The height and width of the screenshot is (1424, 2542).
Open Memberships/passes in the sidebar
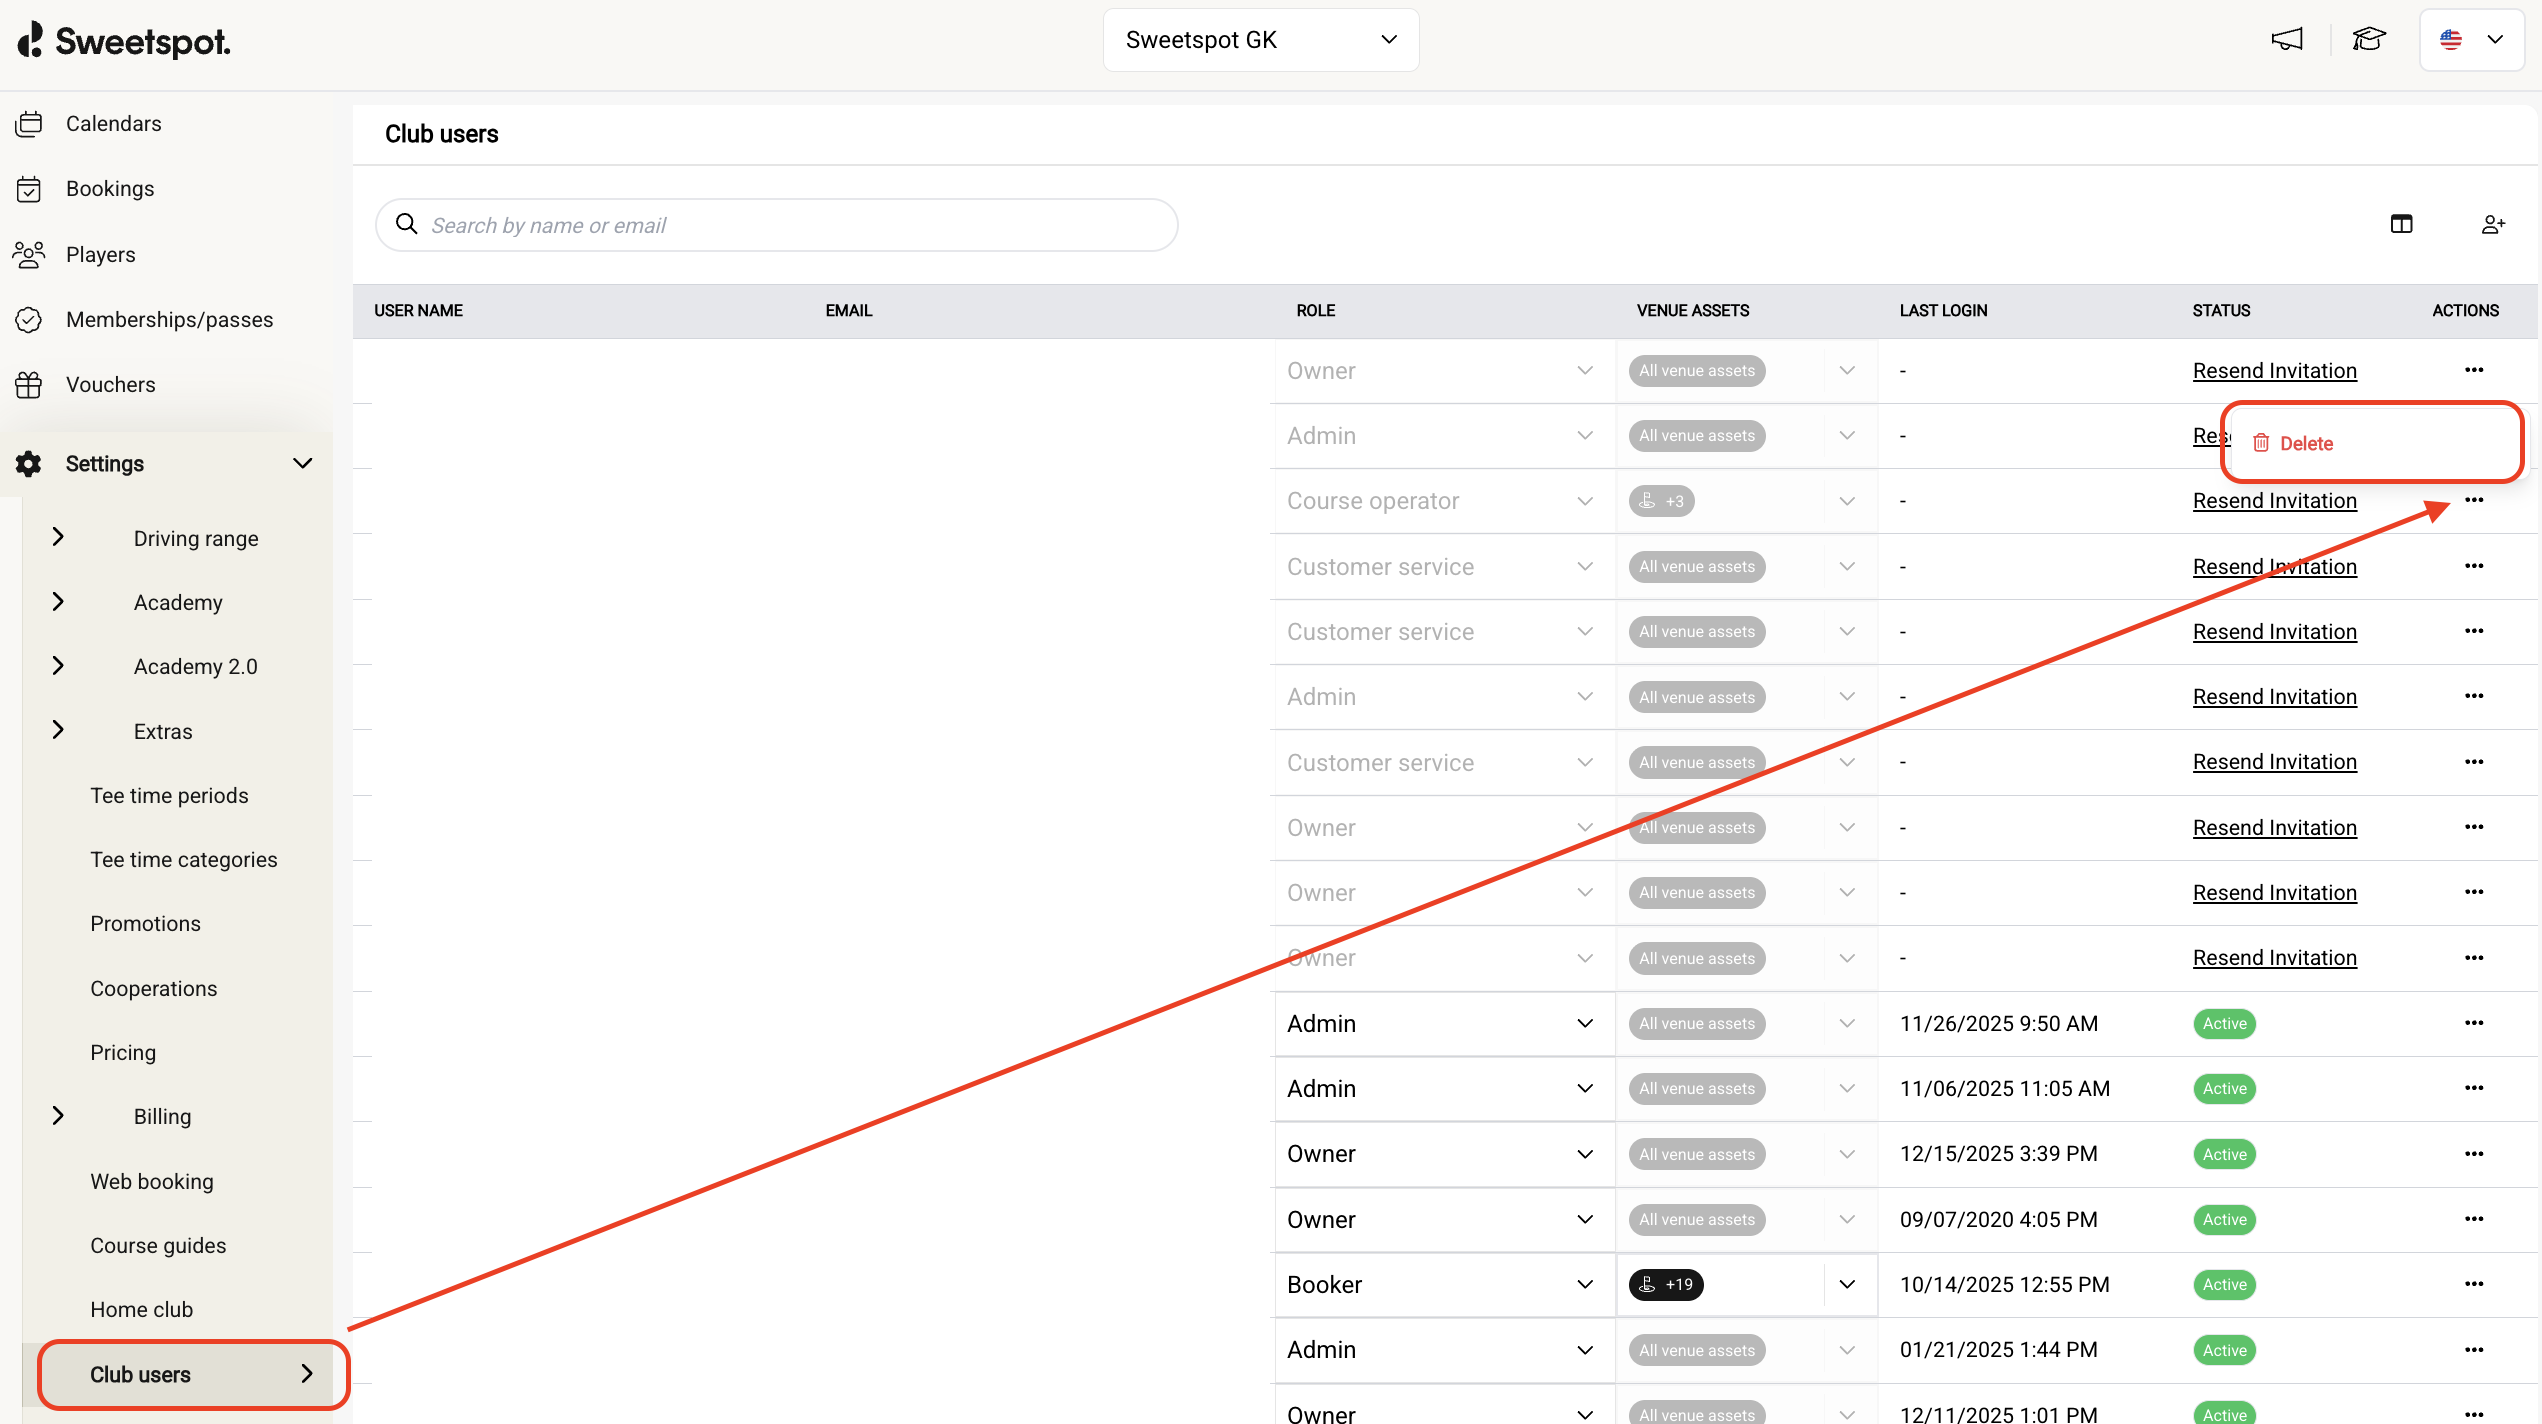[x=169, y=320]
